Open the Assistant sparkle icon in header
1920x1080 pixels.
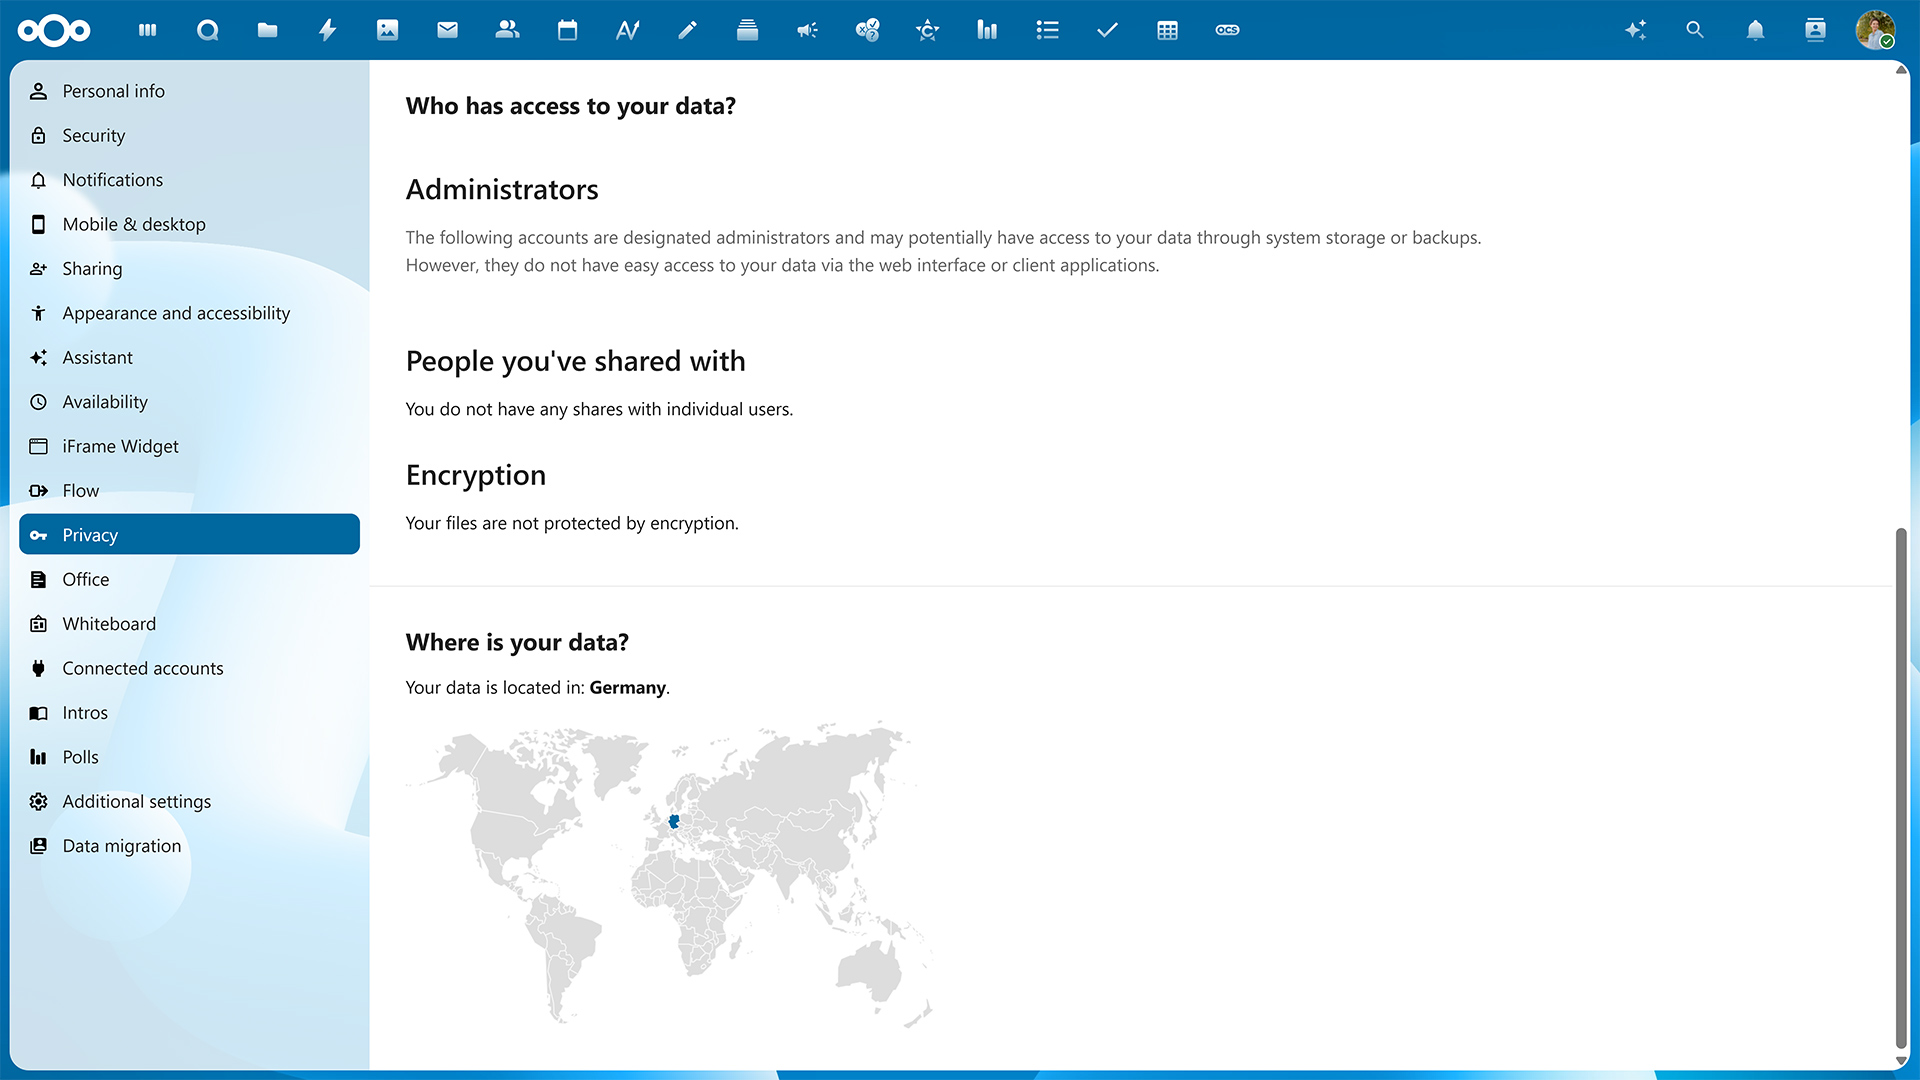[1635, 30]
